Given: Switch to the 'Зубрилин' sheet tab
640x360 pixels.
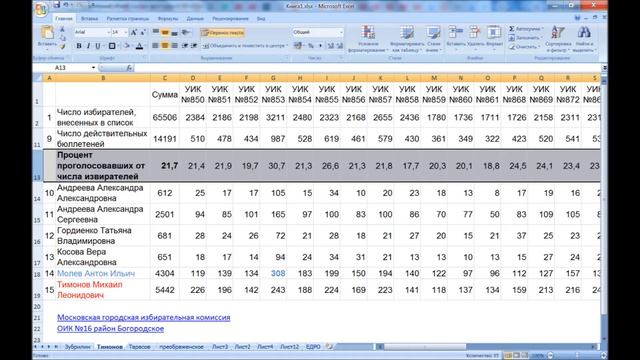Looking at the screenshot, I should [x=78, y=347].
